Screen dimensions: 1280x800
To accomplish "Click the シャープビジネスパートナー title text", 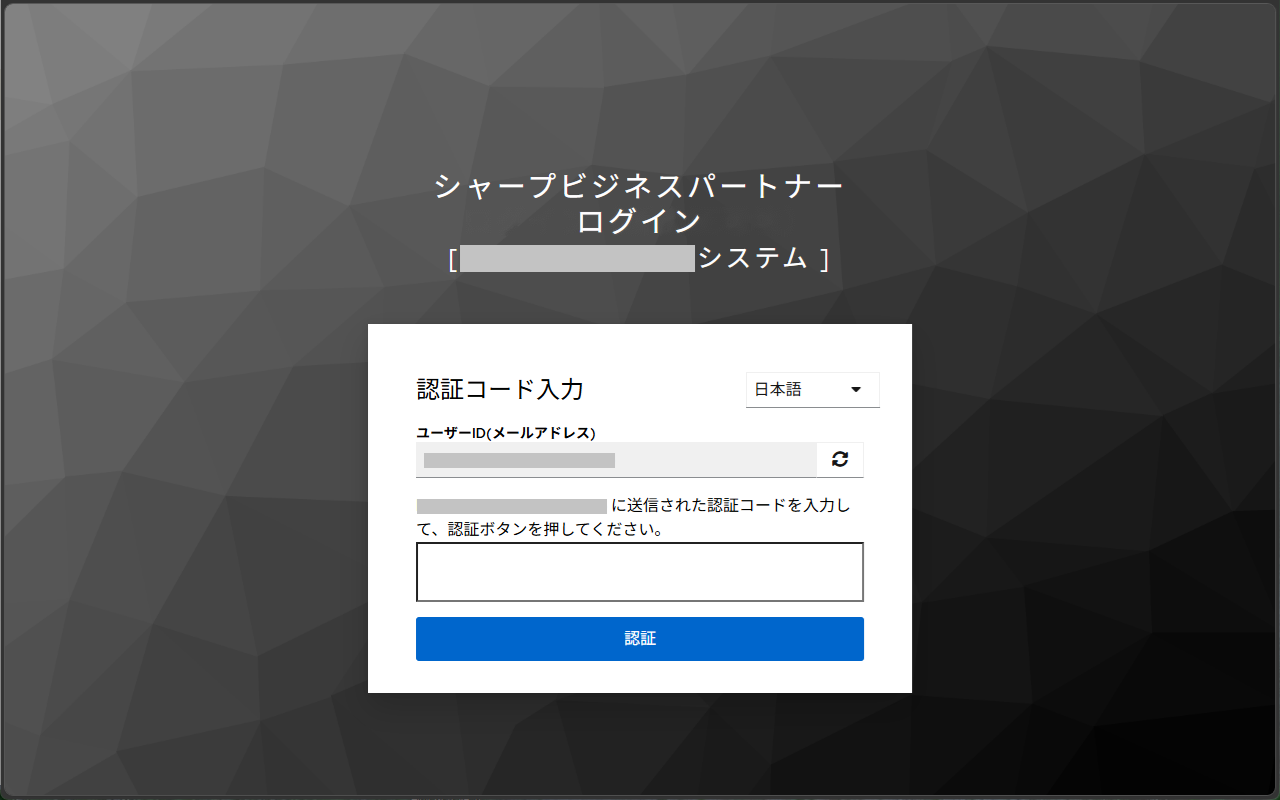I will point(640,187).
